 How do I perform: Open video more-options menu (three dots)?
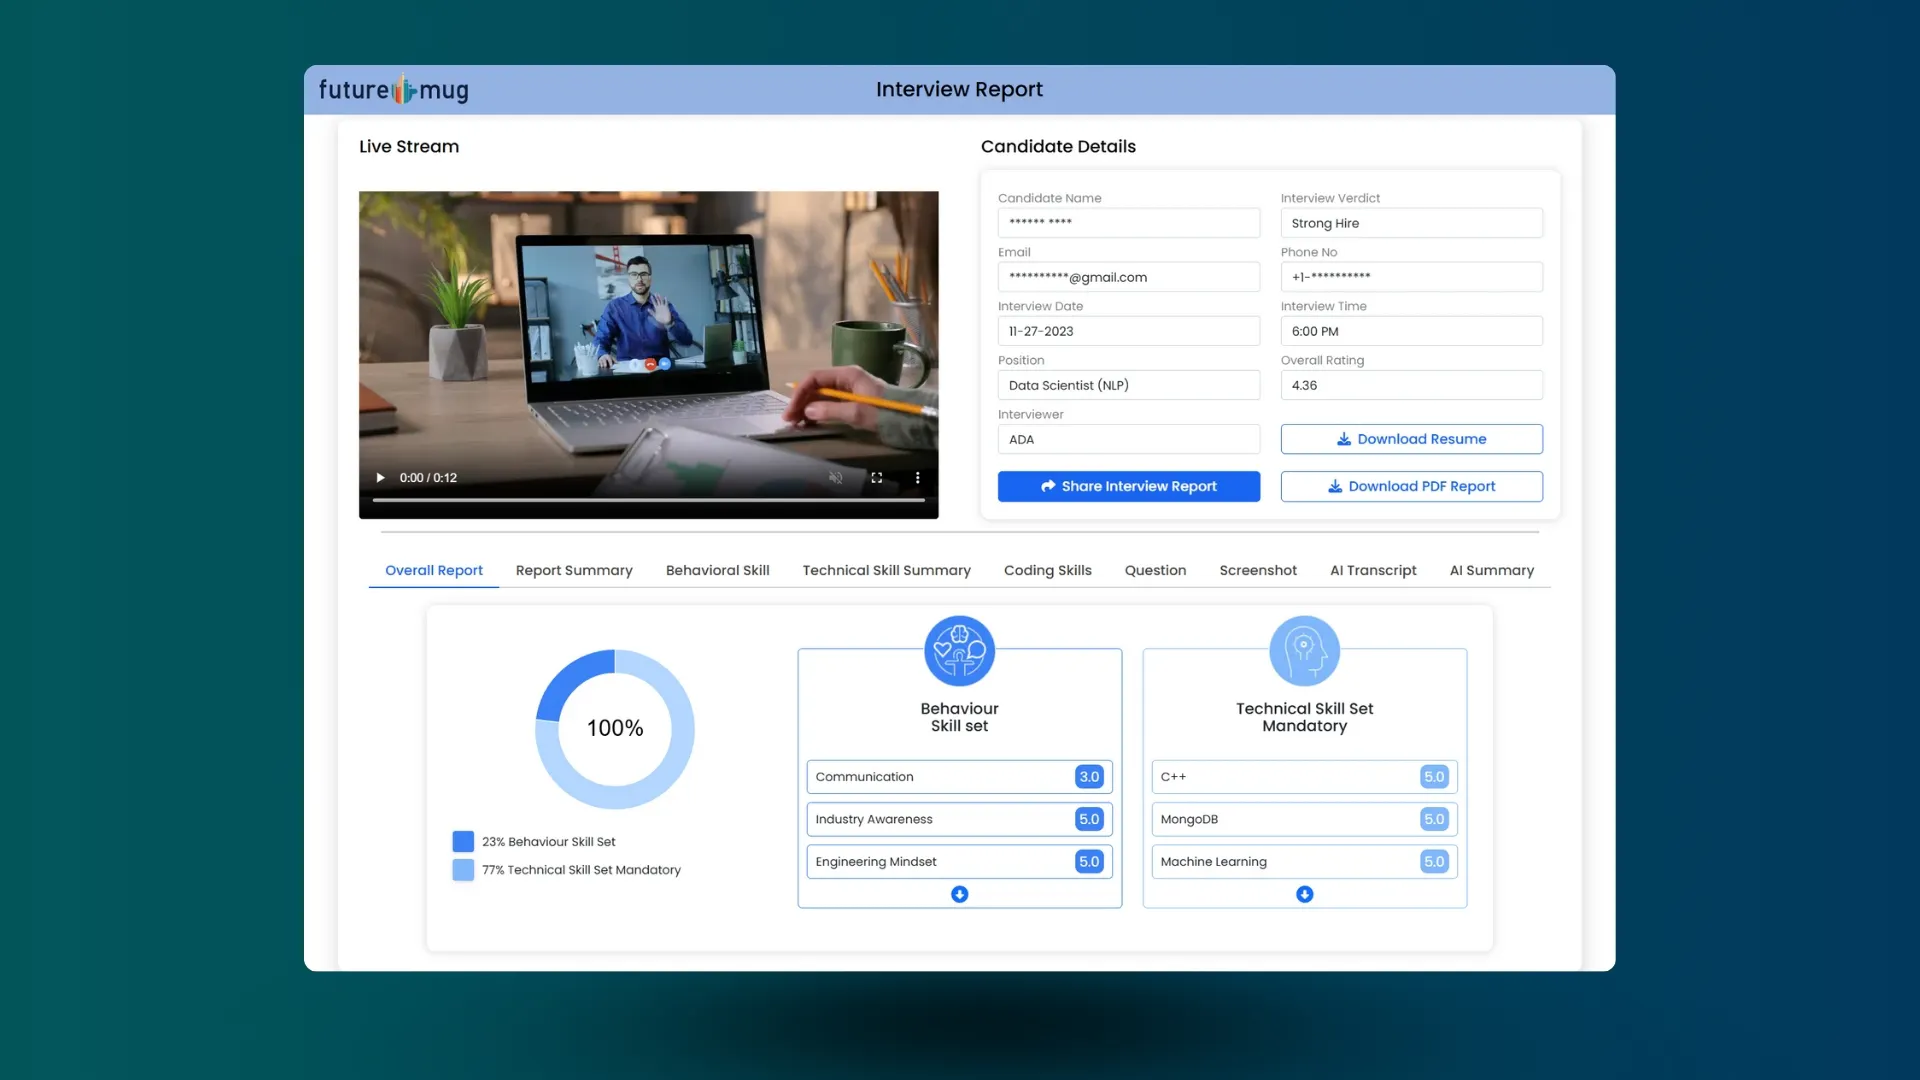click(x=917, y=478)
